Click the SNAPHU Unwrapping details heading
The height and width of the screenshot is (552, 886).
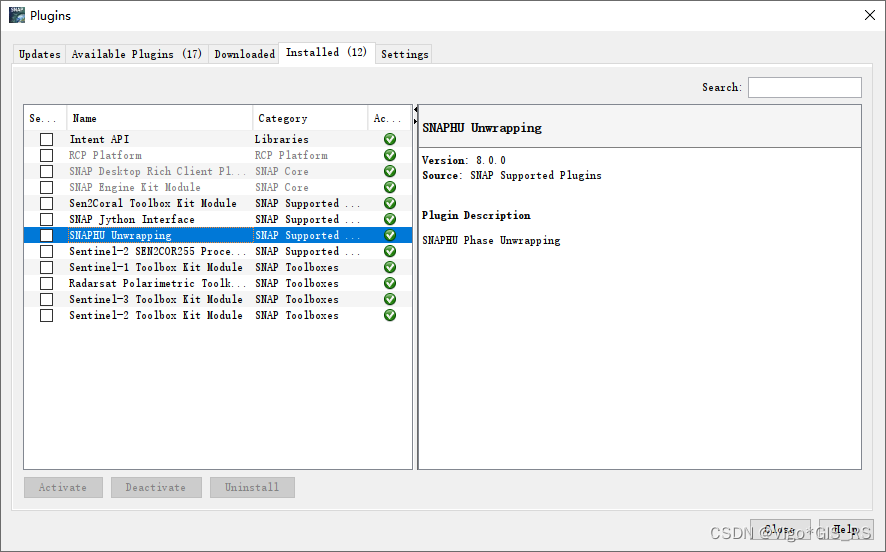(482, 128)
